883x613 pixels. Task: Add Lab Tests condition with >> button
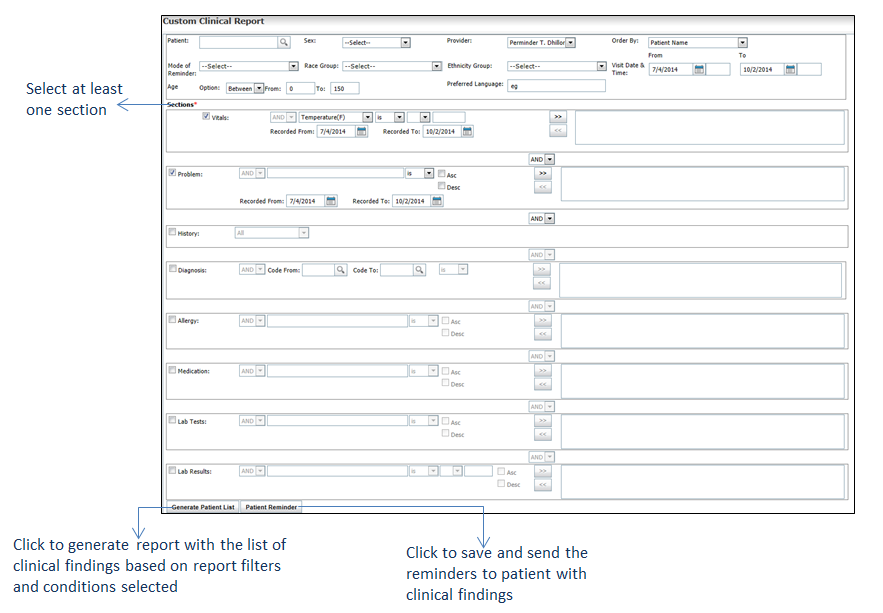click(542, 421)
